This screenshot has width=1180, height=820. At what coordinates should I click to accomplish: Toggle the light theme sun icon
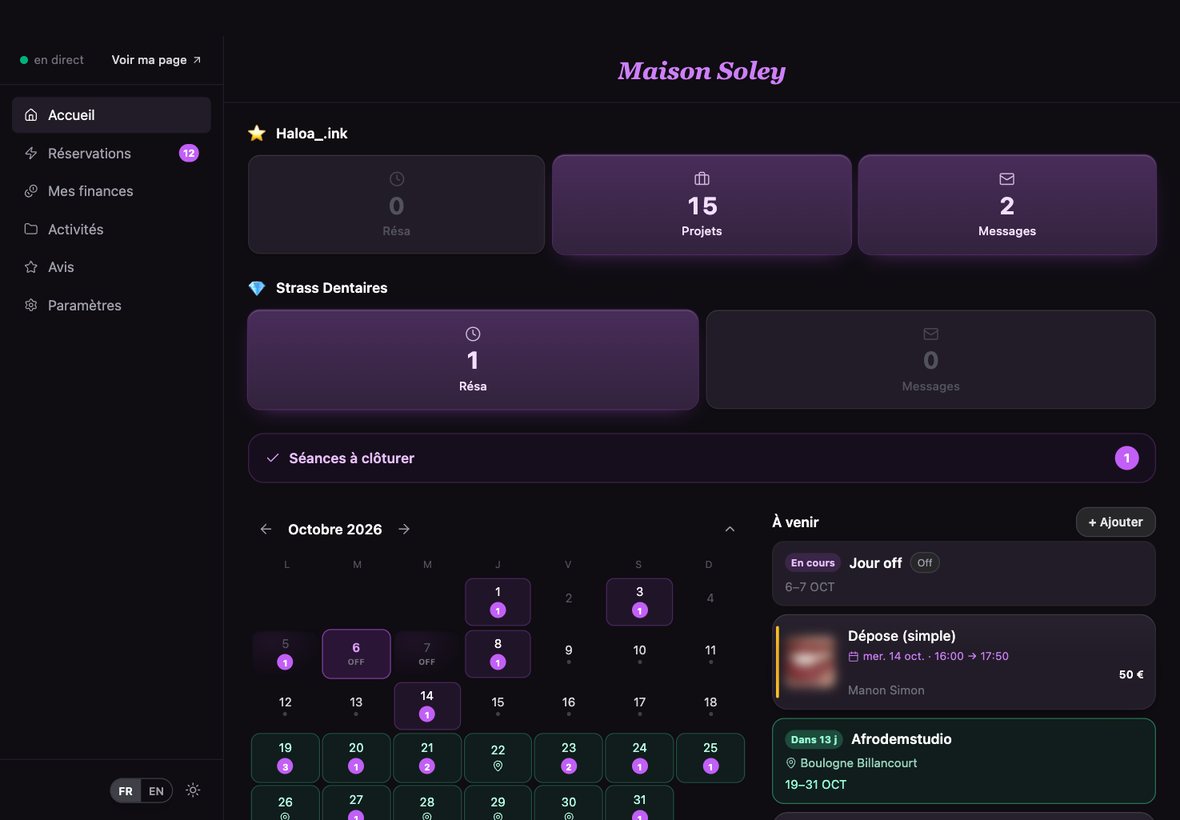click(x=193, y=790)
